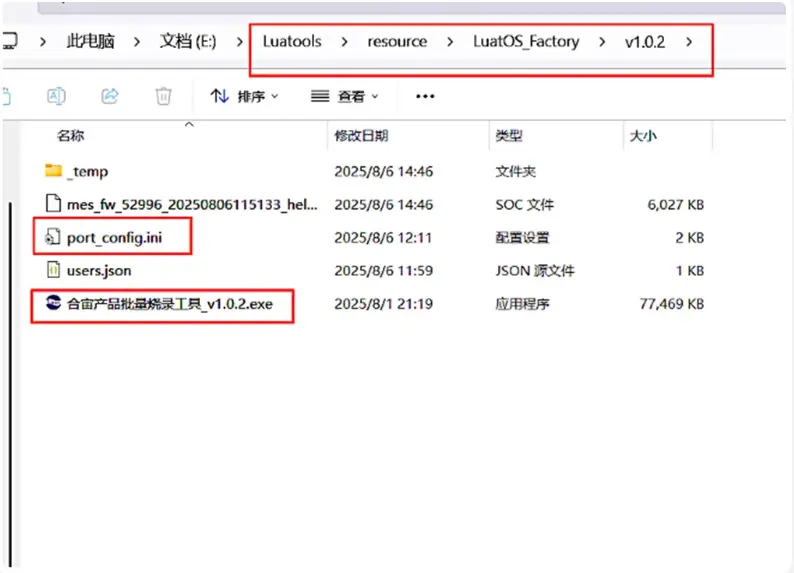Select the port_config.ini file icon

point(53,236)
